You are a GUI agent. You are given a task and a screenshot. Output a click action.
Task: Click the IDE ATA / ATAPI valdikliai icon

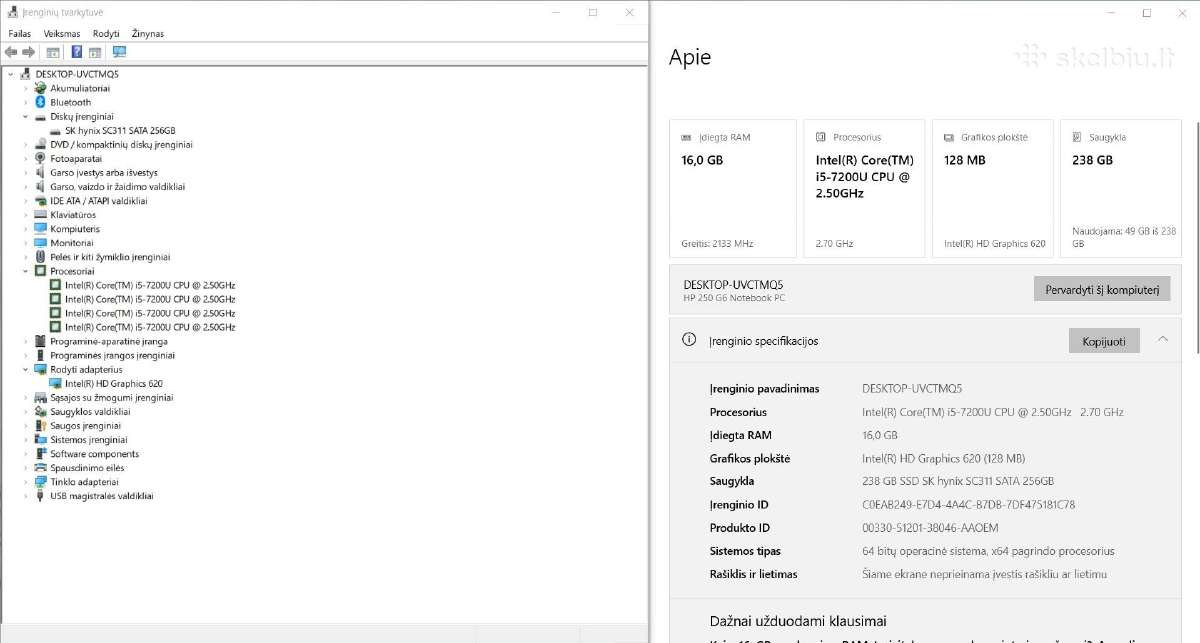point(41,200)
